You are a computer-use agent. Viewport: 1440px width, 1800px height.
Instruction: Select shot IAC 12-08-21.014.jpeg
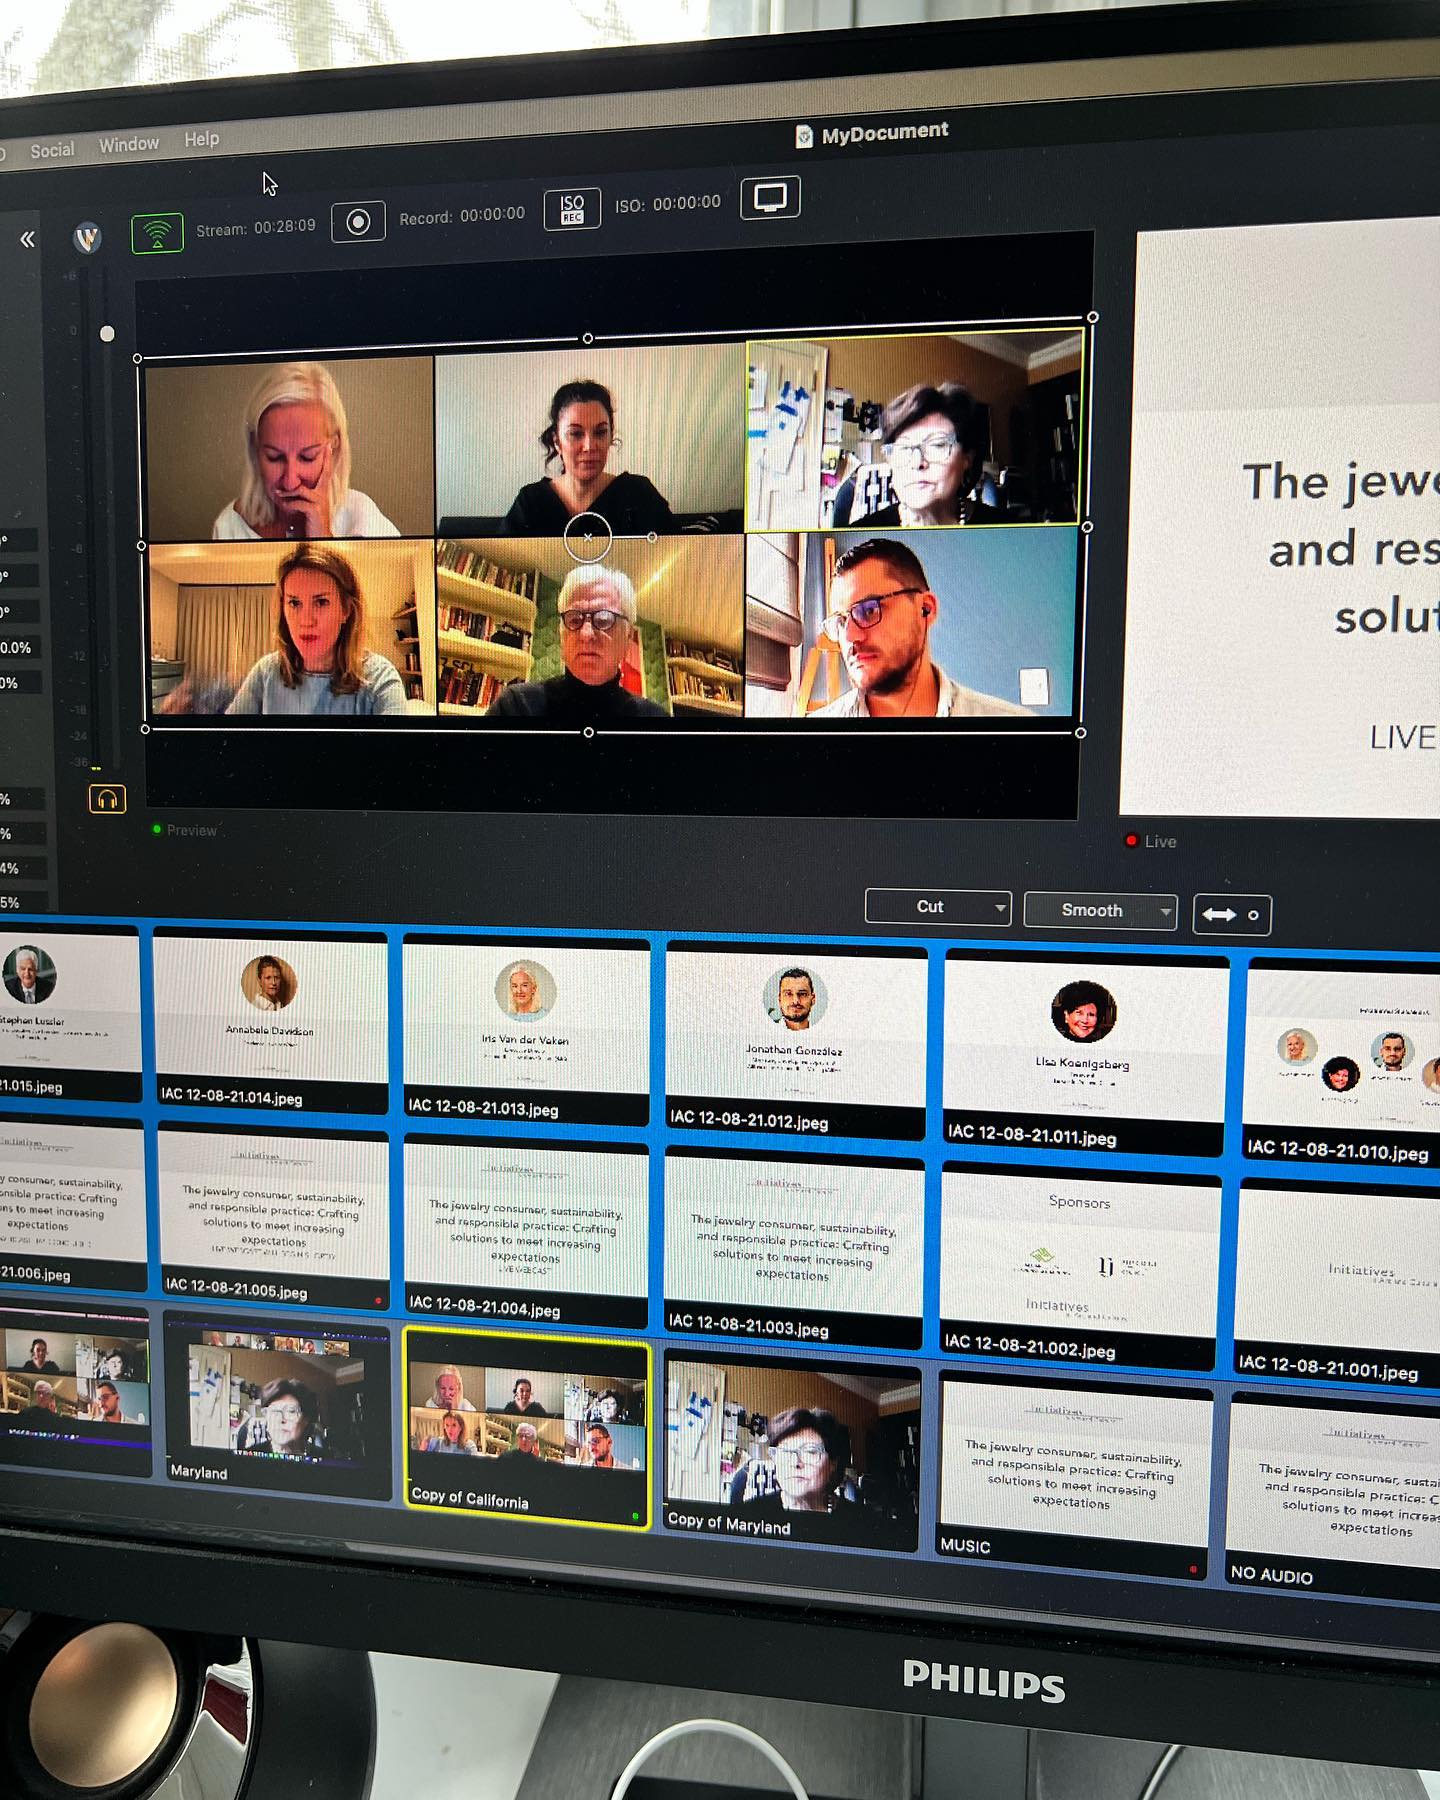click(x=270, y=1022)
